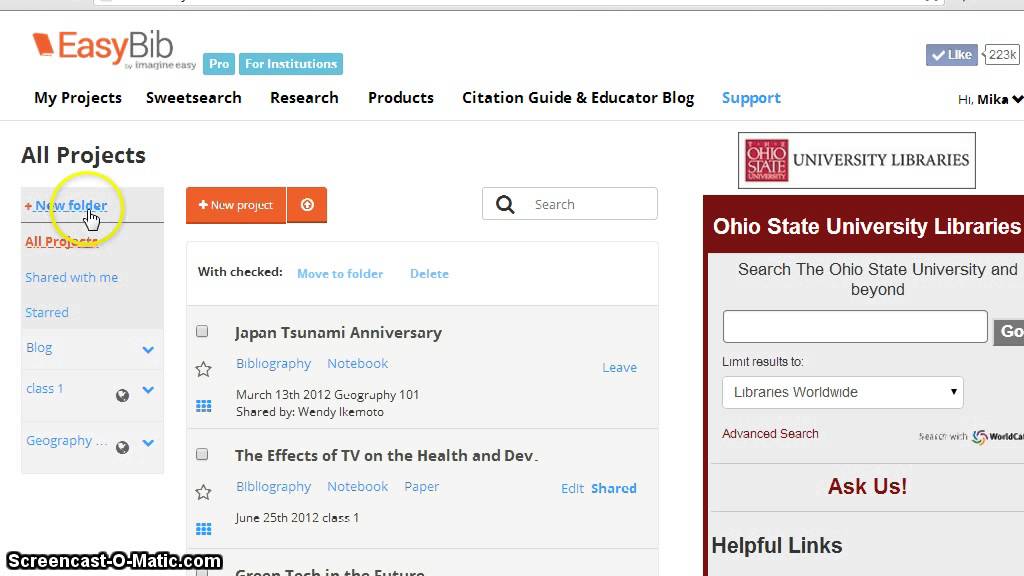Image resolution: width=1024 pixels, height=576 pixels.
Task: Click globe icon next to Geography folder
Action: (122, 447)
